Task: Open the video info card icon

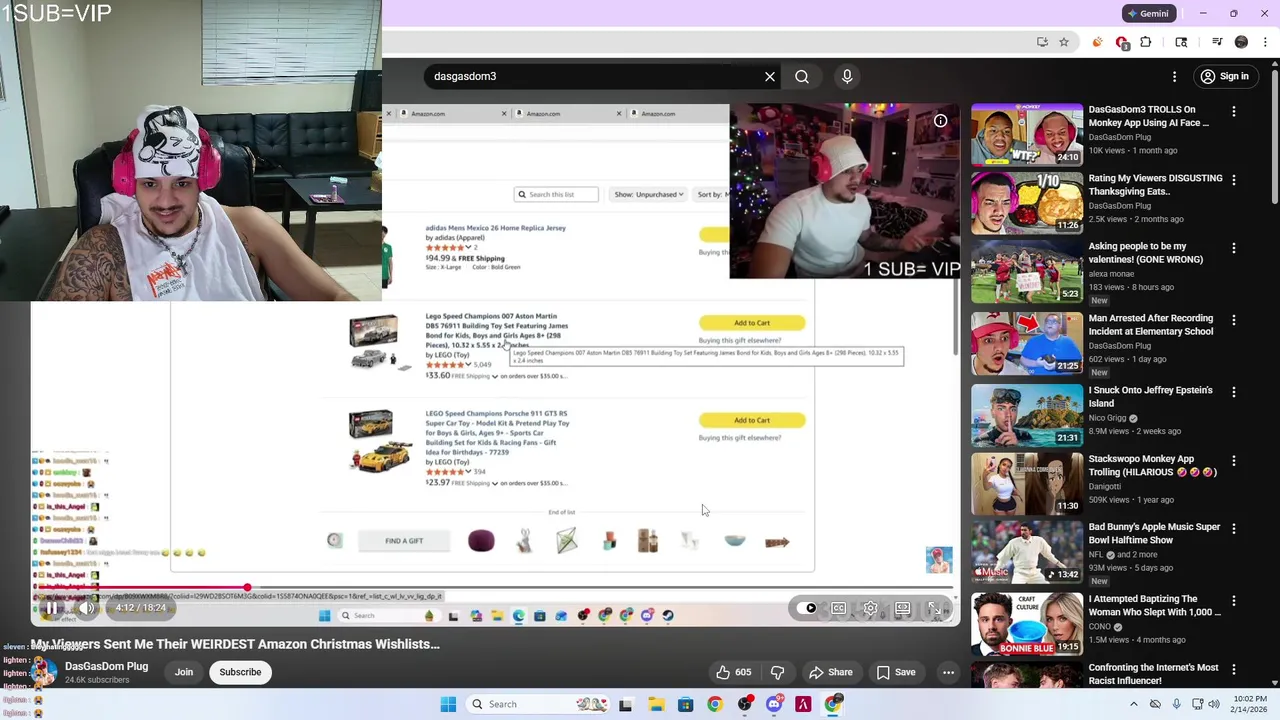Action: [x=940, y=121]
